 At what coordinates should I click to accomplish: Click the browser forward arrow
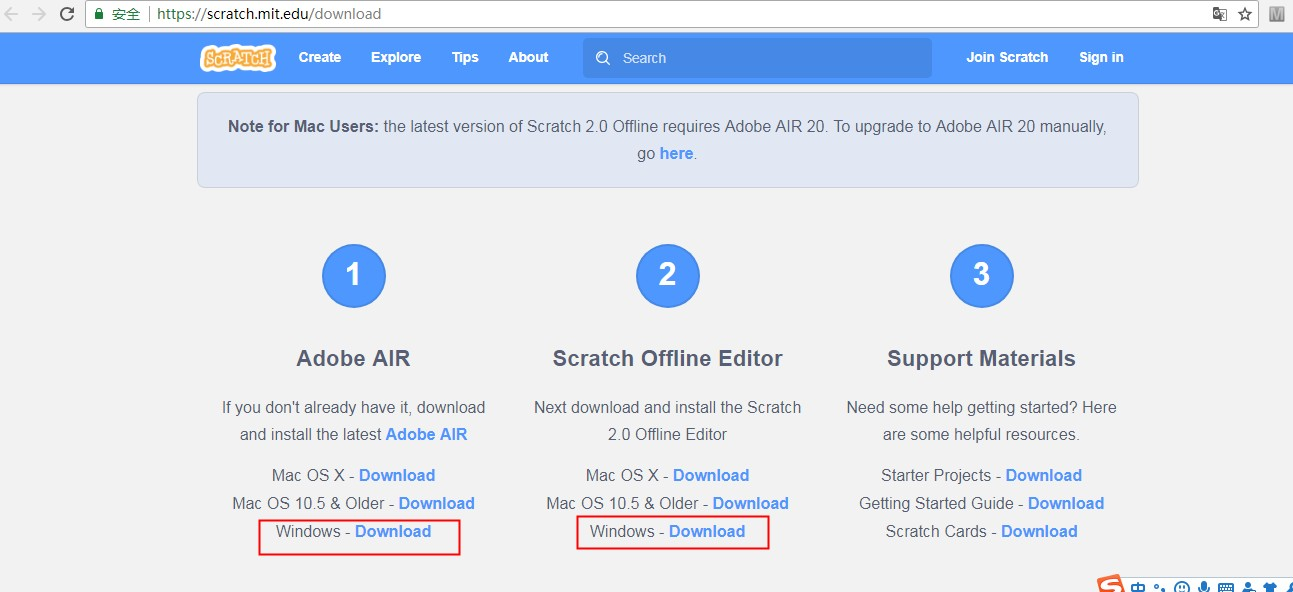pos(39,14)
